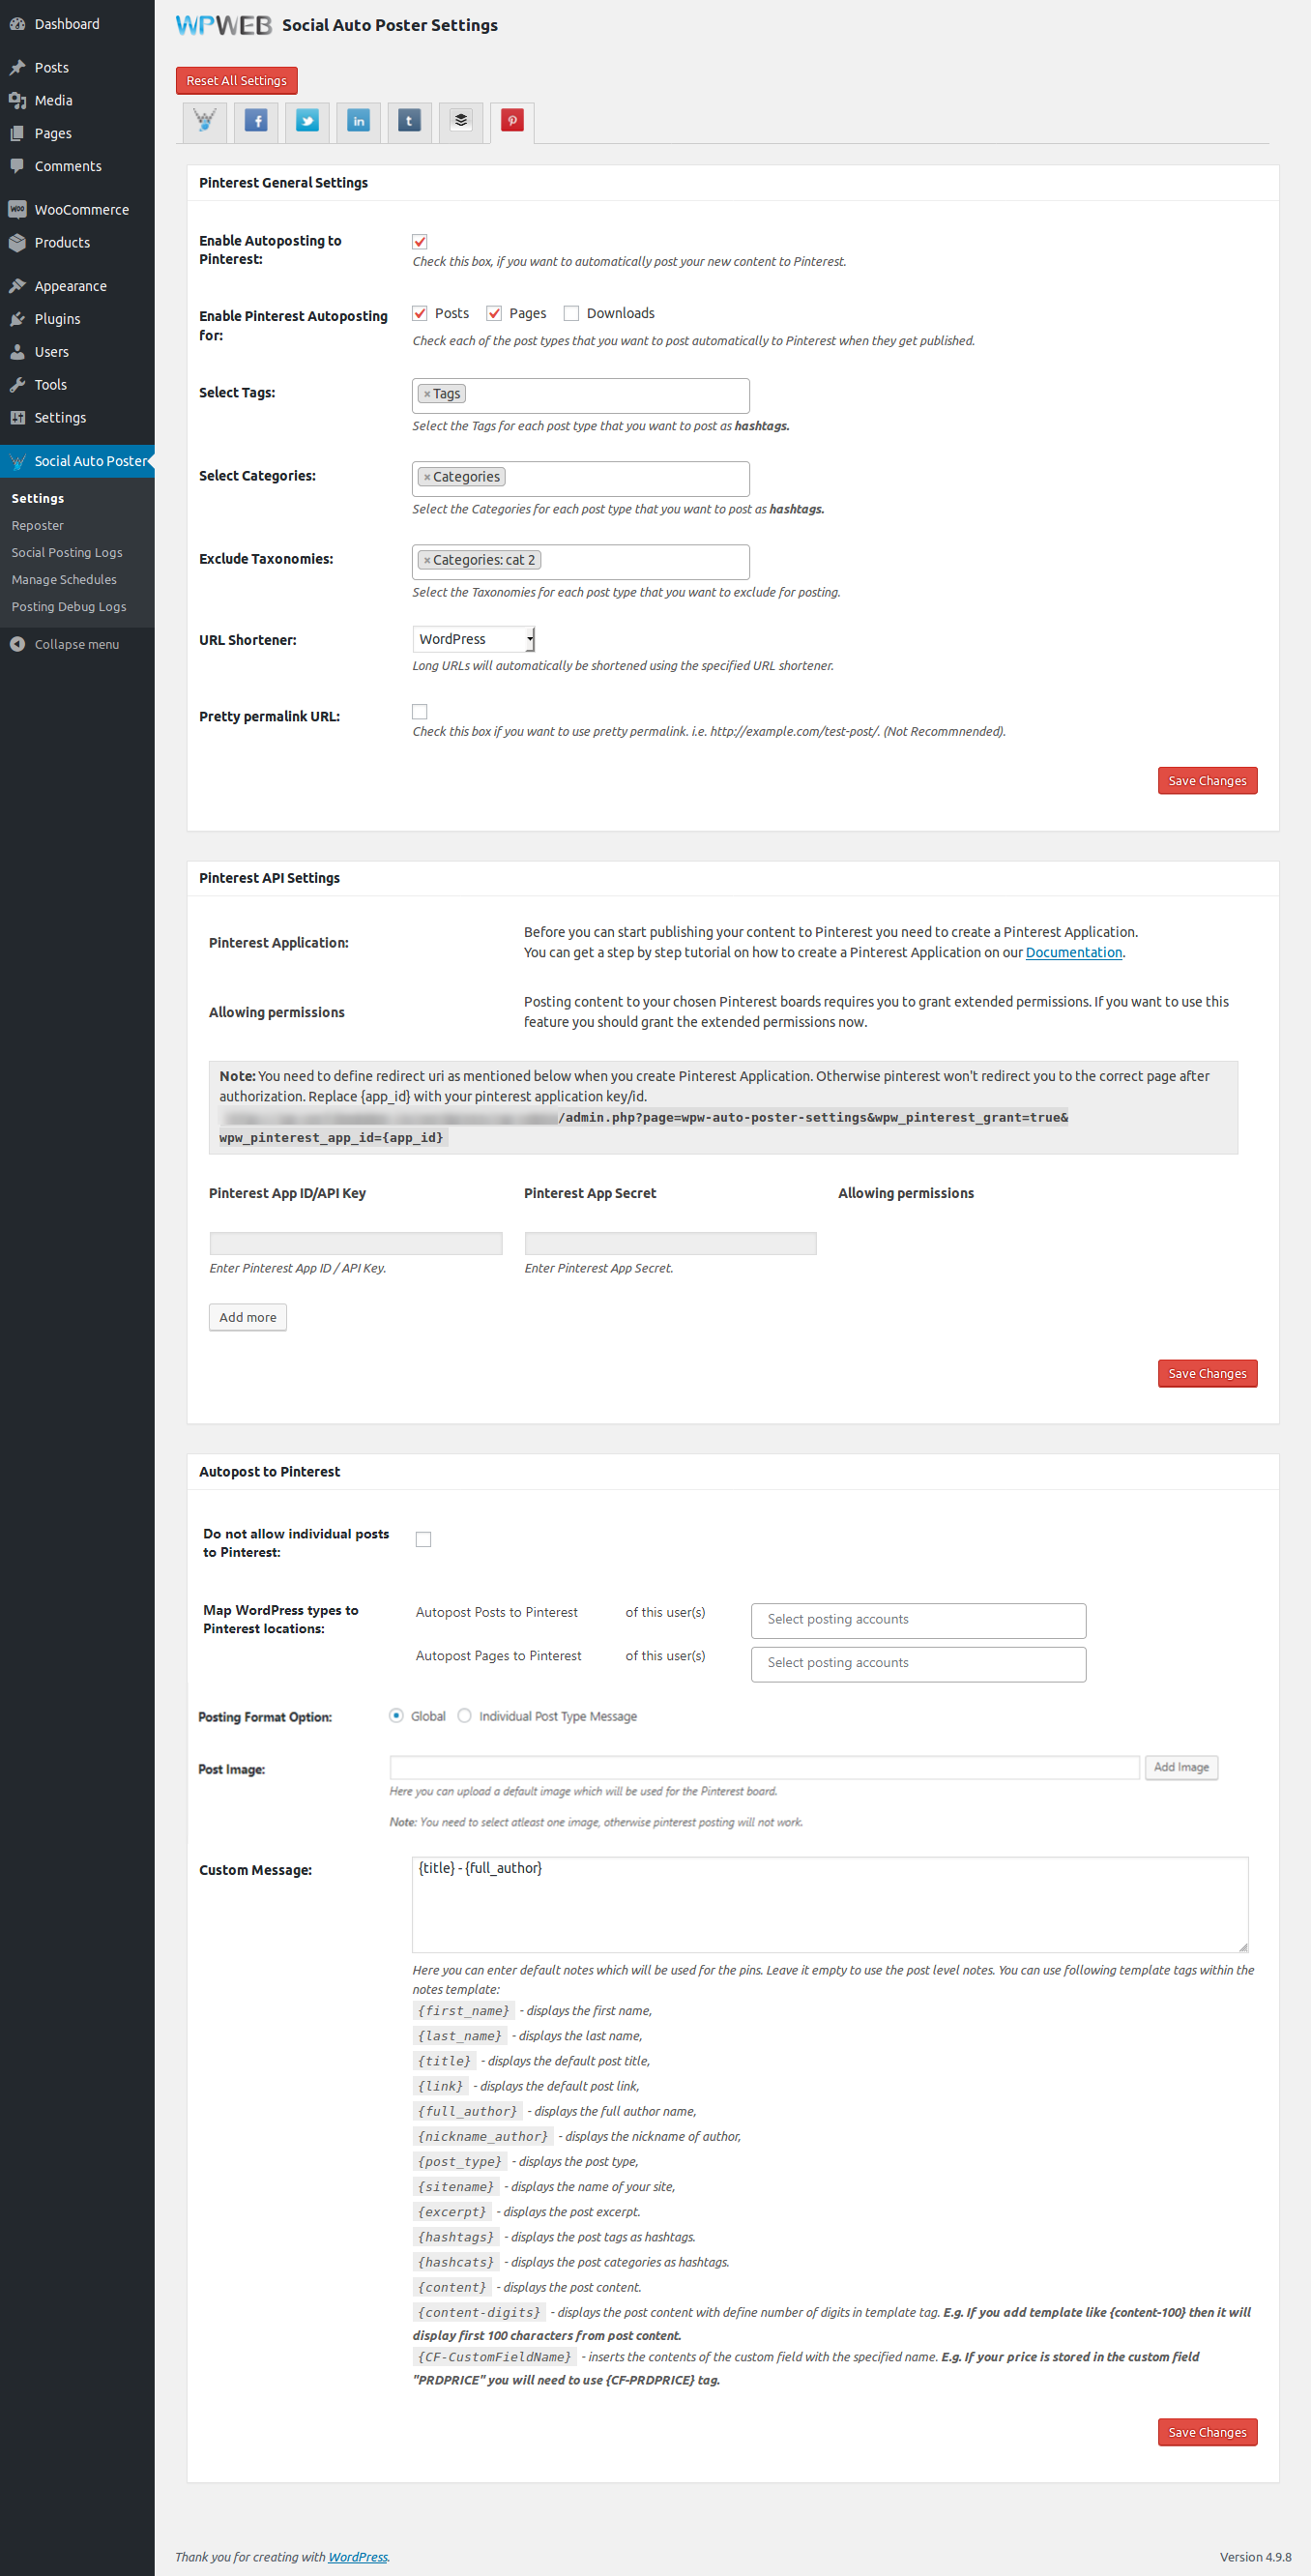Check the Pretty permalink URL box
Screen dimensions: 1311x2576
pyautogui.click(x=420, y=712)
